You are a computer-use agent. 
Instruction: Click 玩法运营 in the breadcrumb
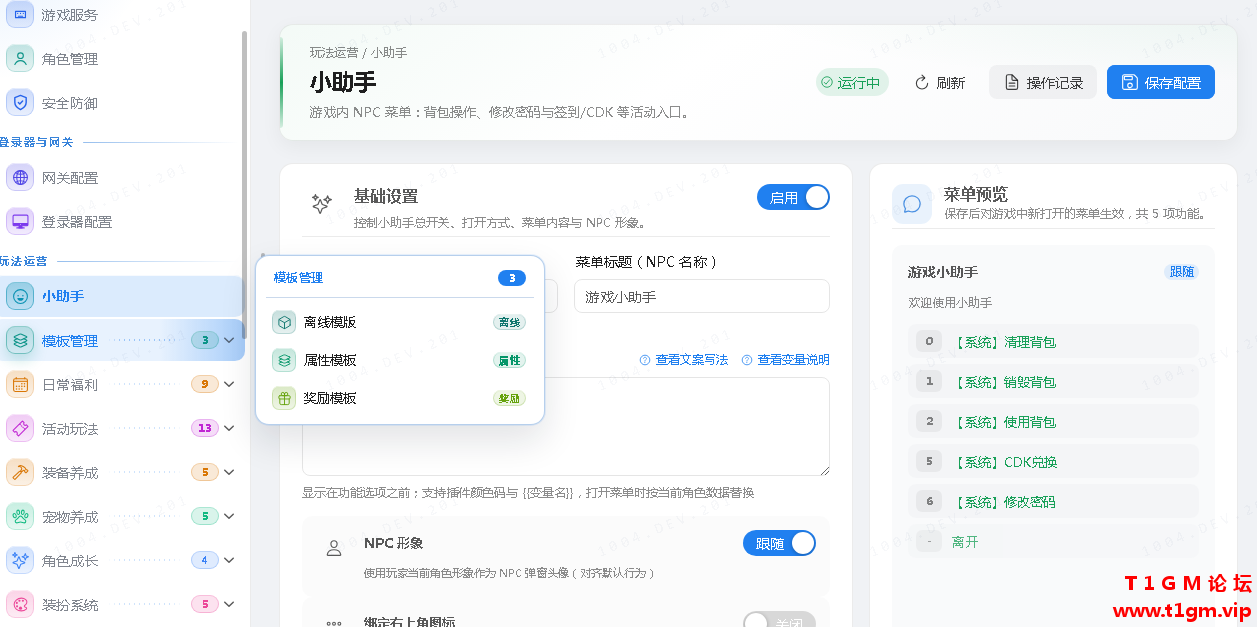(334, 52)
